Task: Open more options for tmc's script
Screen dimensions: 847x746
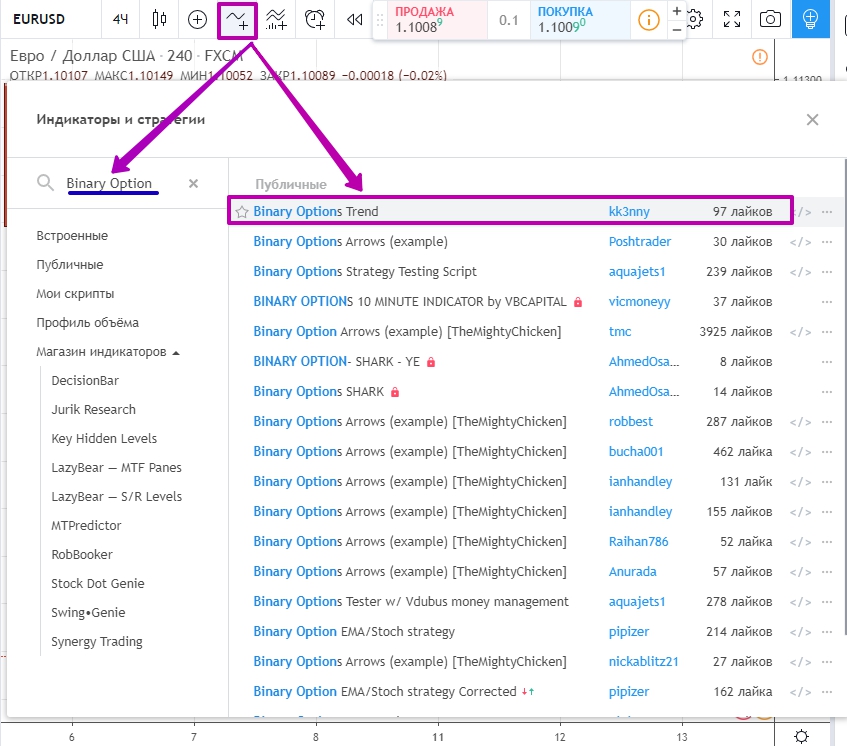Action: [x=827, y=332]
